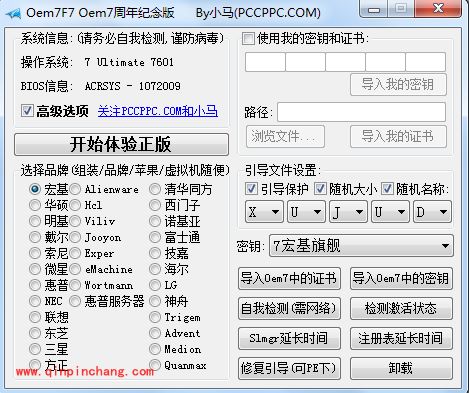Toggle 引导保护 checkbox

click(x=251, y=189)
